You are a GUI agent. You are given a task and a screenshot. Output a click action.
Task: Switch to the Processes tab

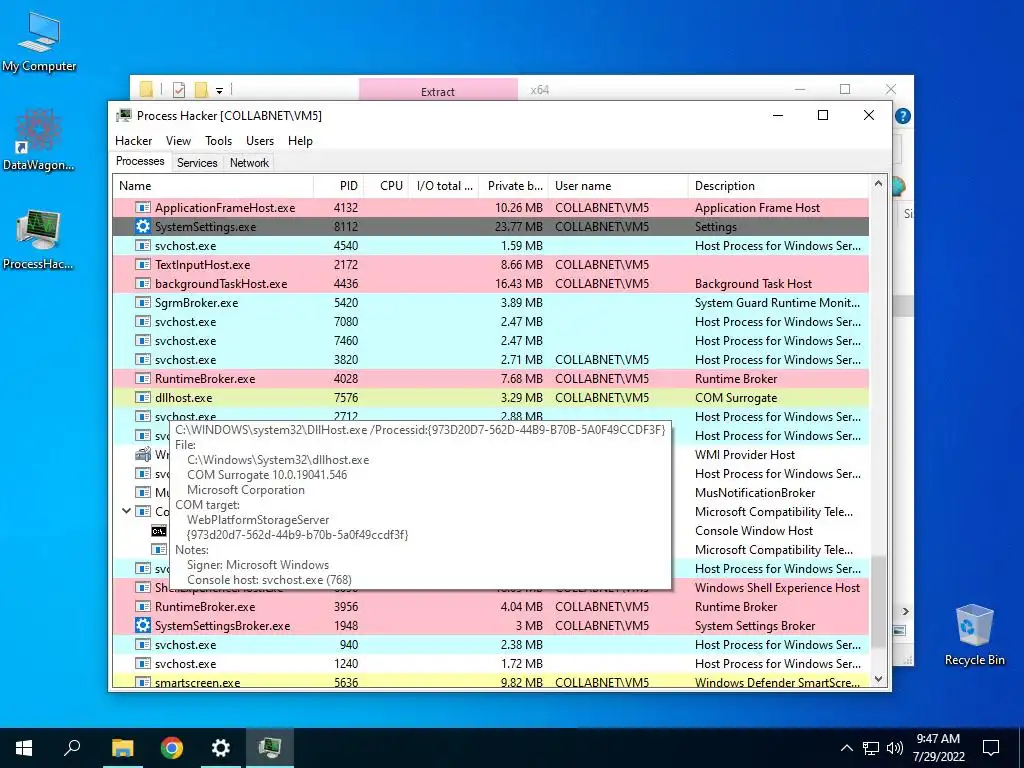tap(140, 161)
